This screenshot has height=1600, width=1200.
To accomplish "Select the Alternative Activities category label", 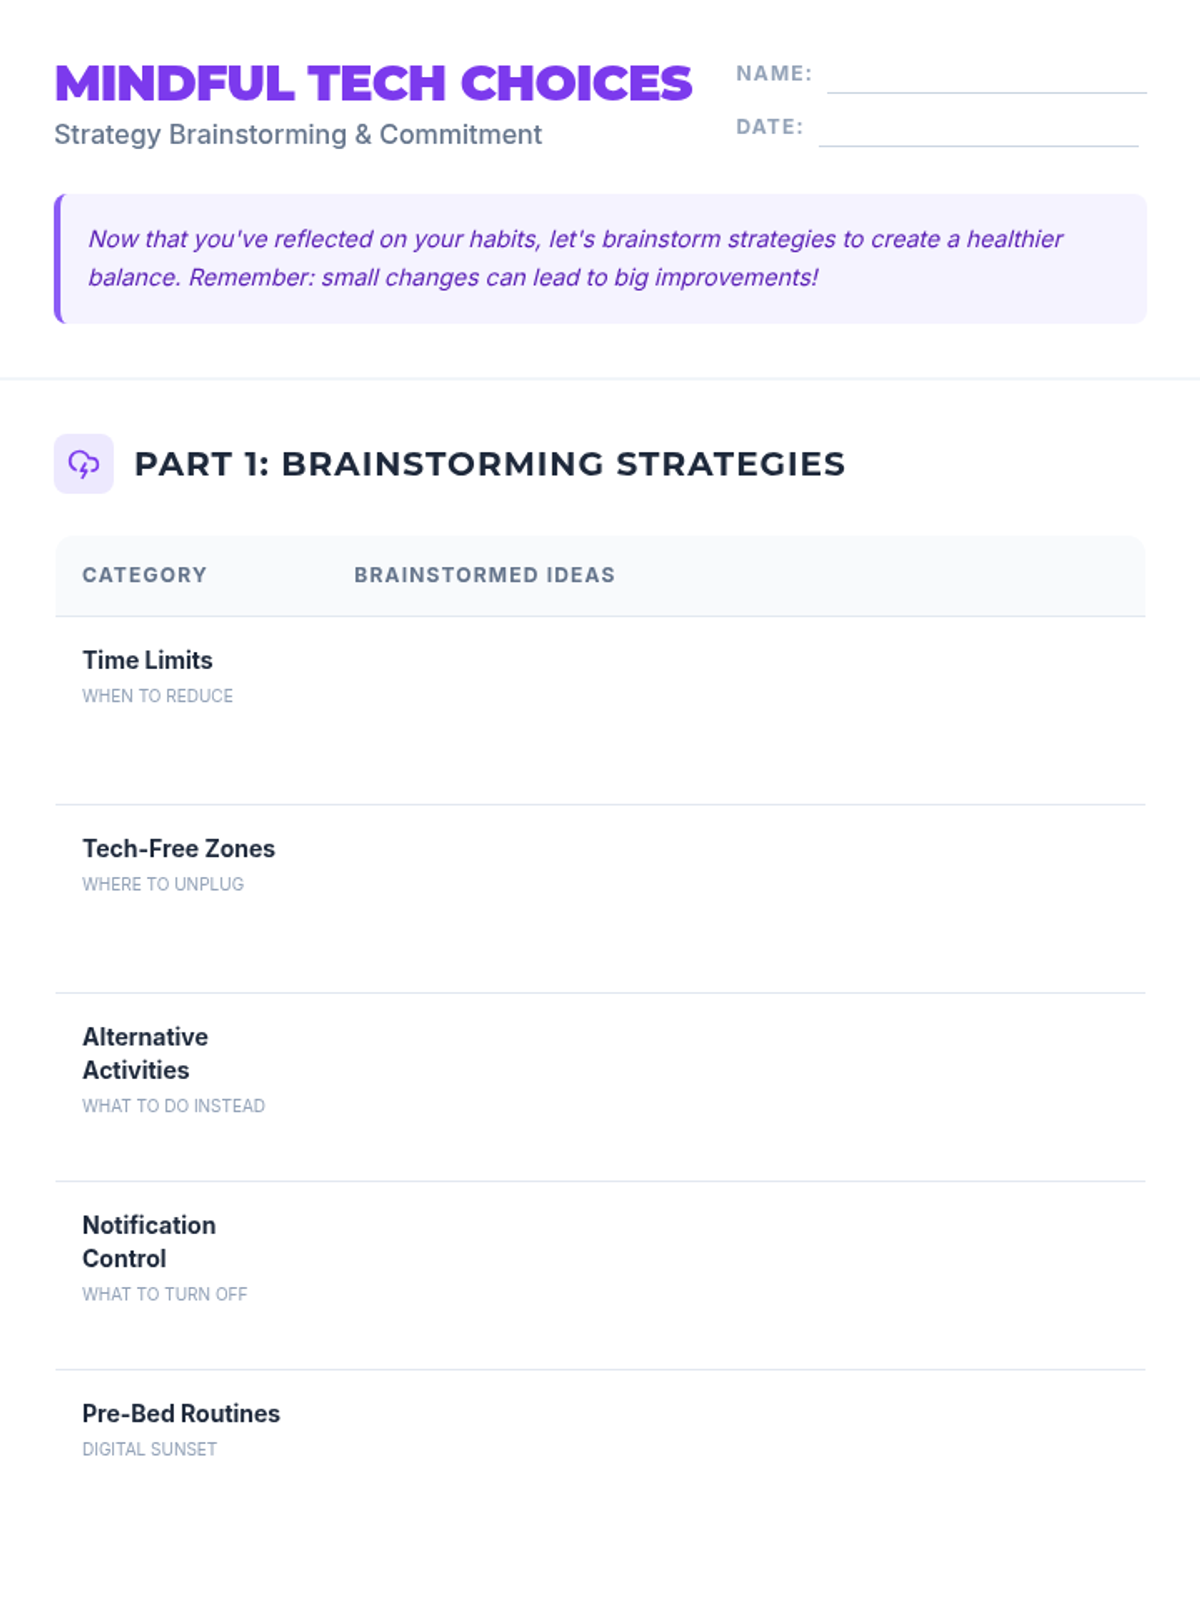I will pos(145,1053).
